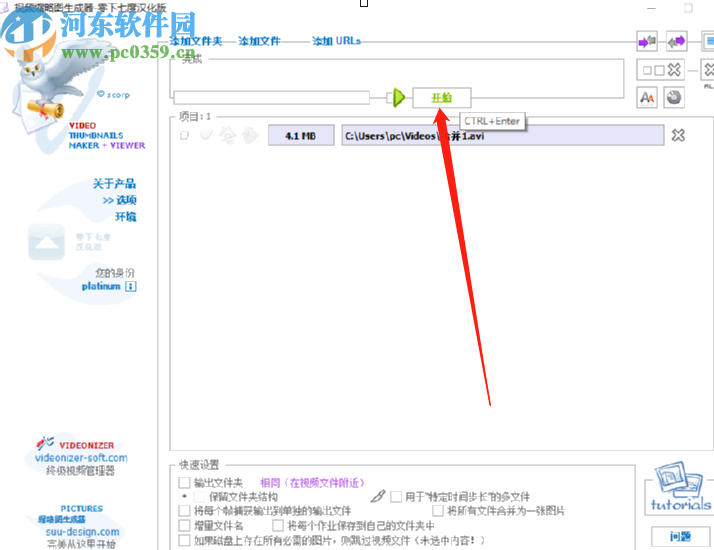
Task: Open the videonizer-soft.com link
Action: (x=81, y=458)
